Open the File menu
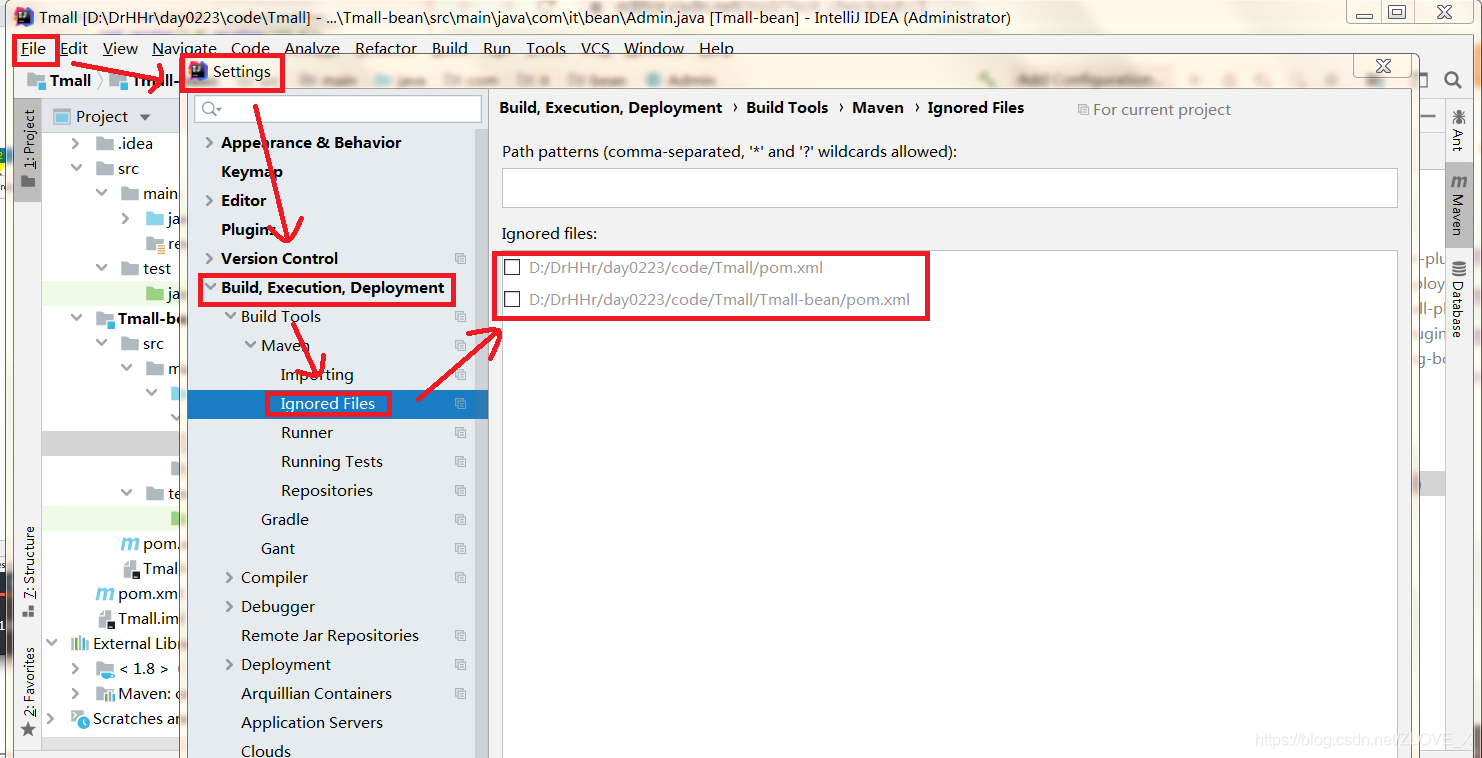This screenshot has height=758, width=1482. (33, 48)
